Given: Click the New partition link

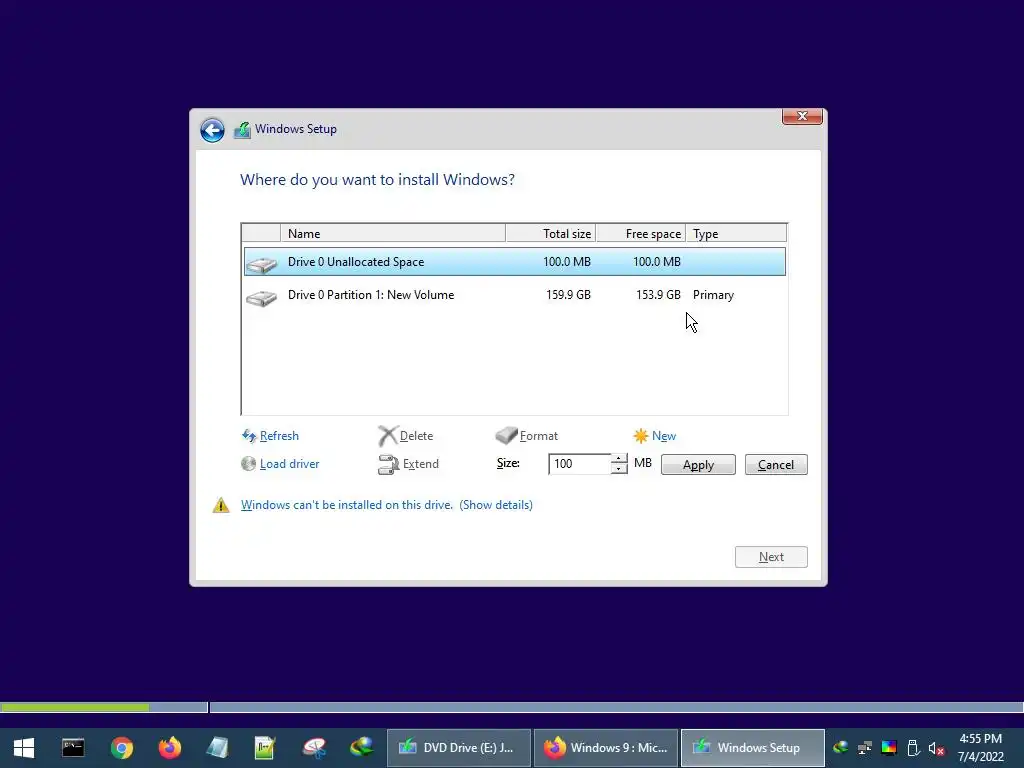Looking at the screenshot, I should pyautogui.click(x=664, y=436).
